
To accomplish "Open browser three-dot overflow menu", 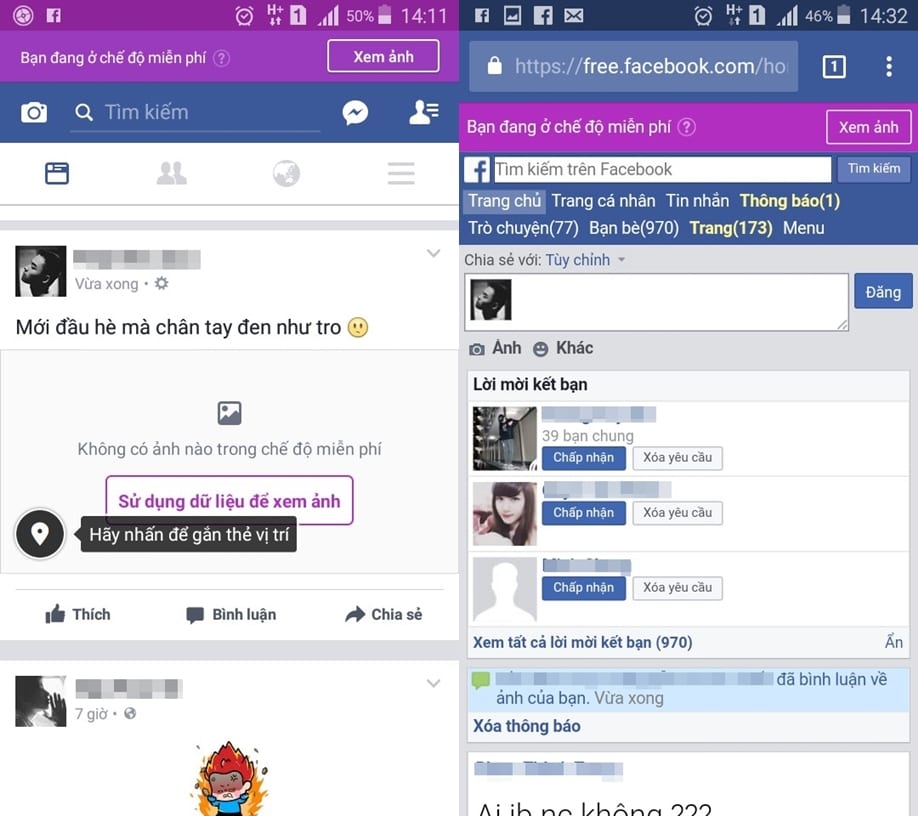I will coord(889,67).
